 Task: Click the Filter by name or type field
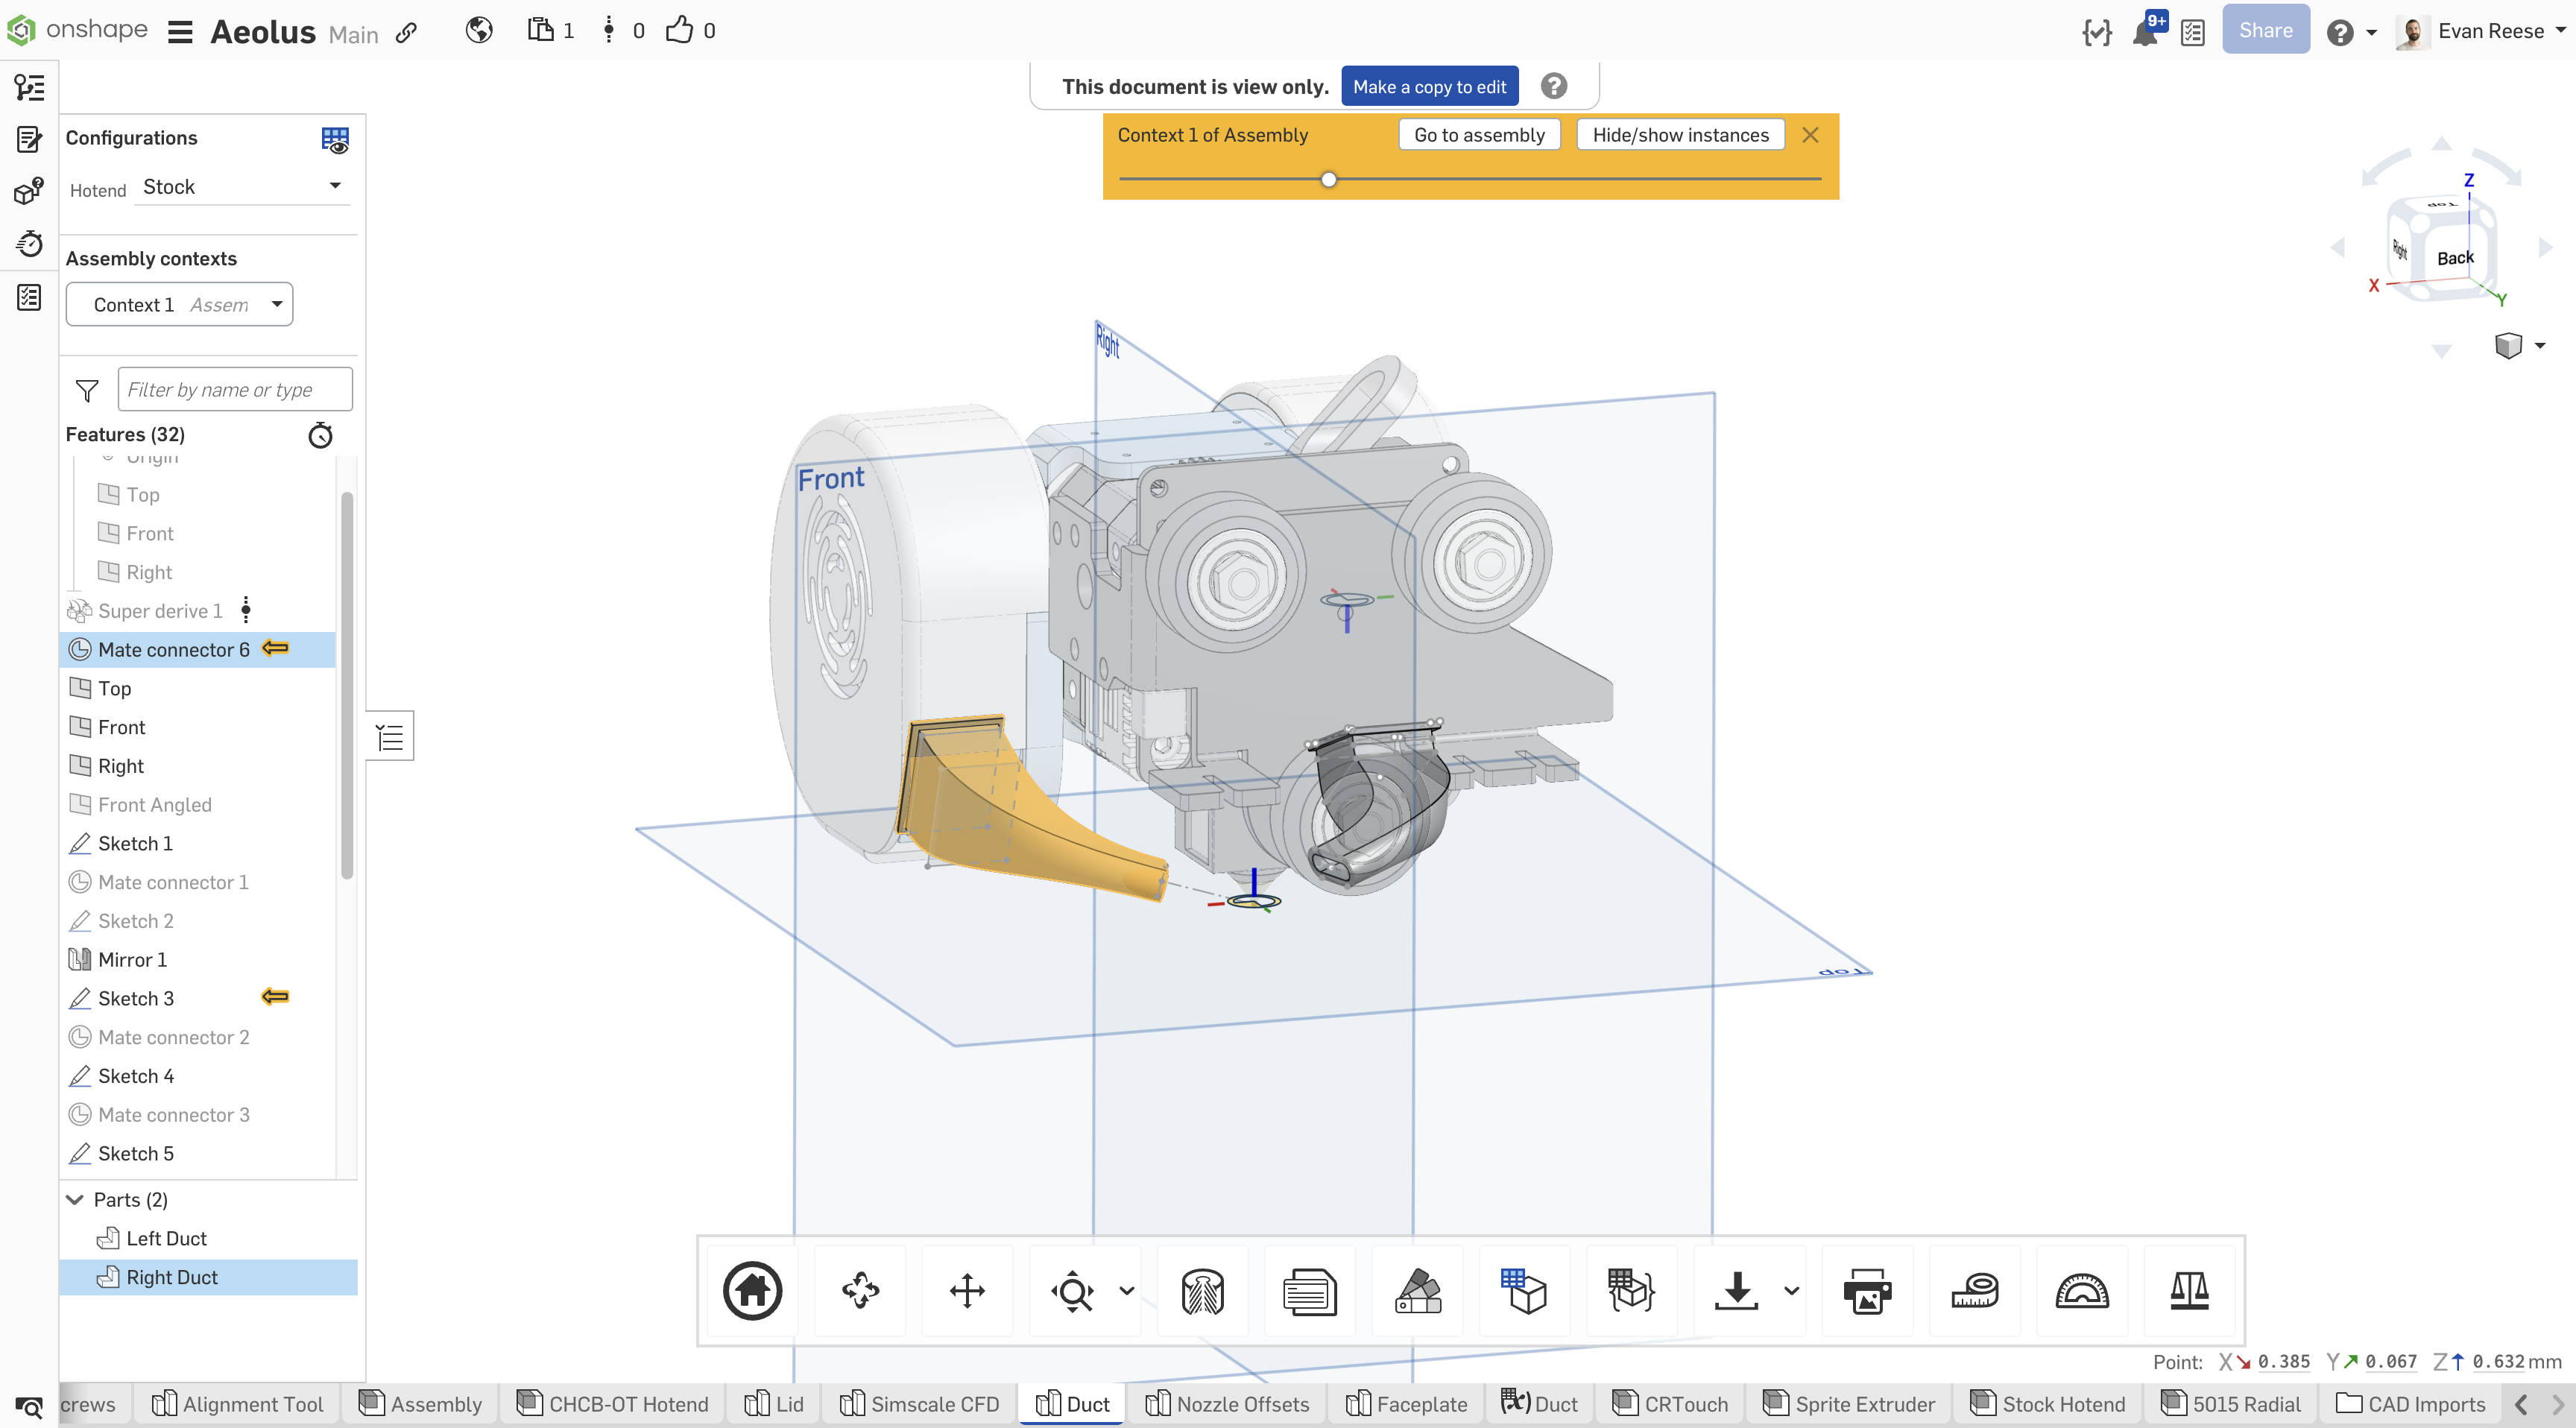click(234, 390)
